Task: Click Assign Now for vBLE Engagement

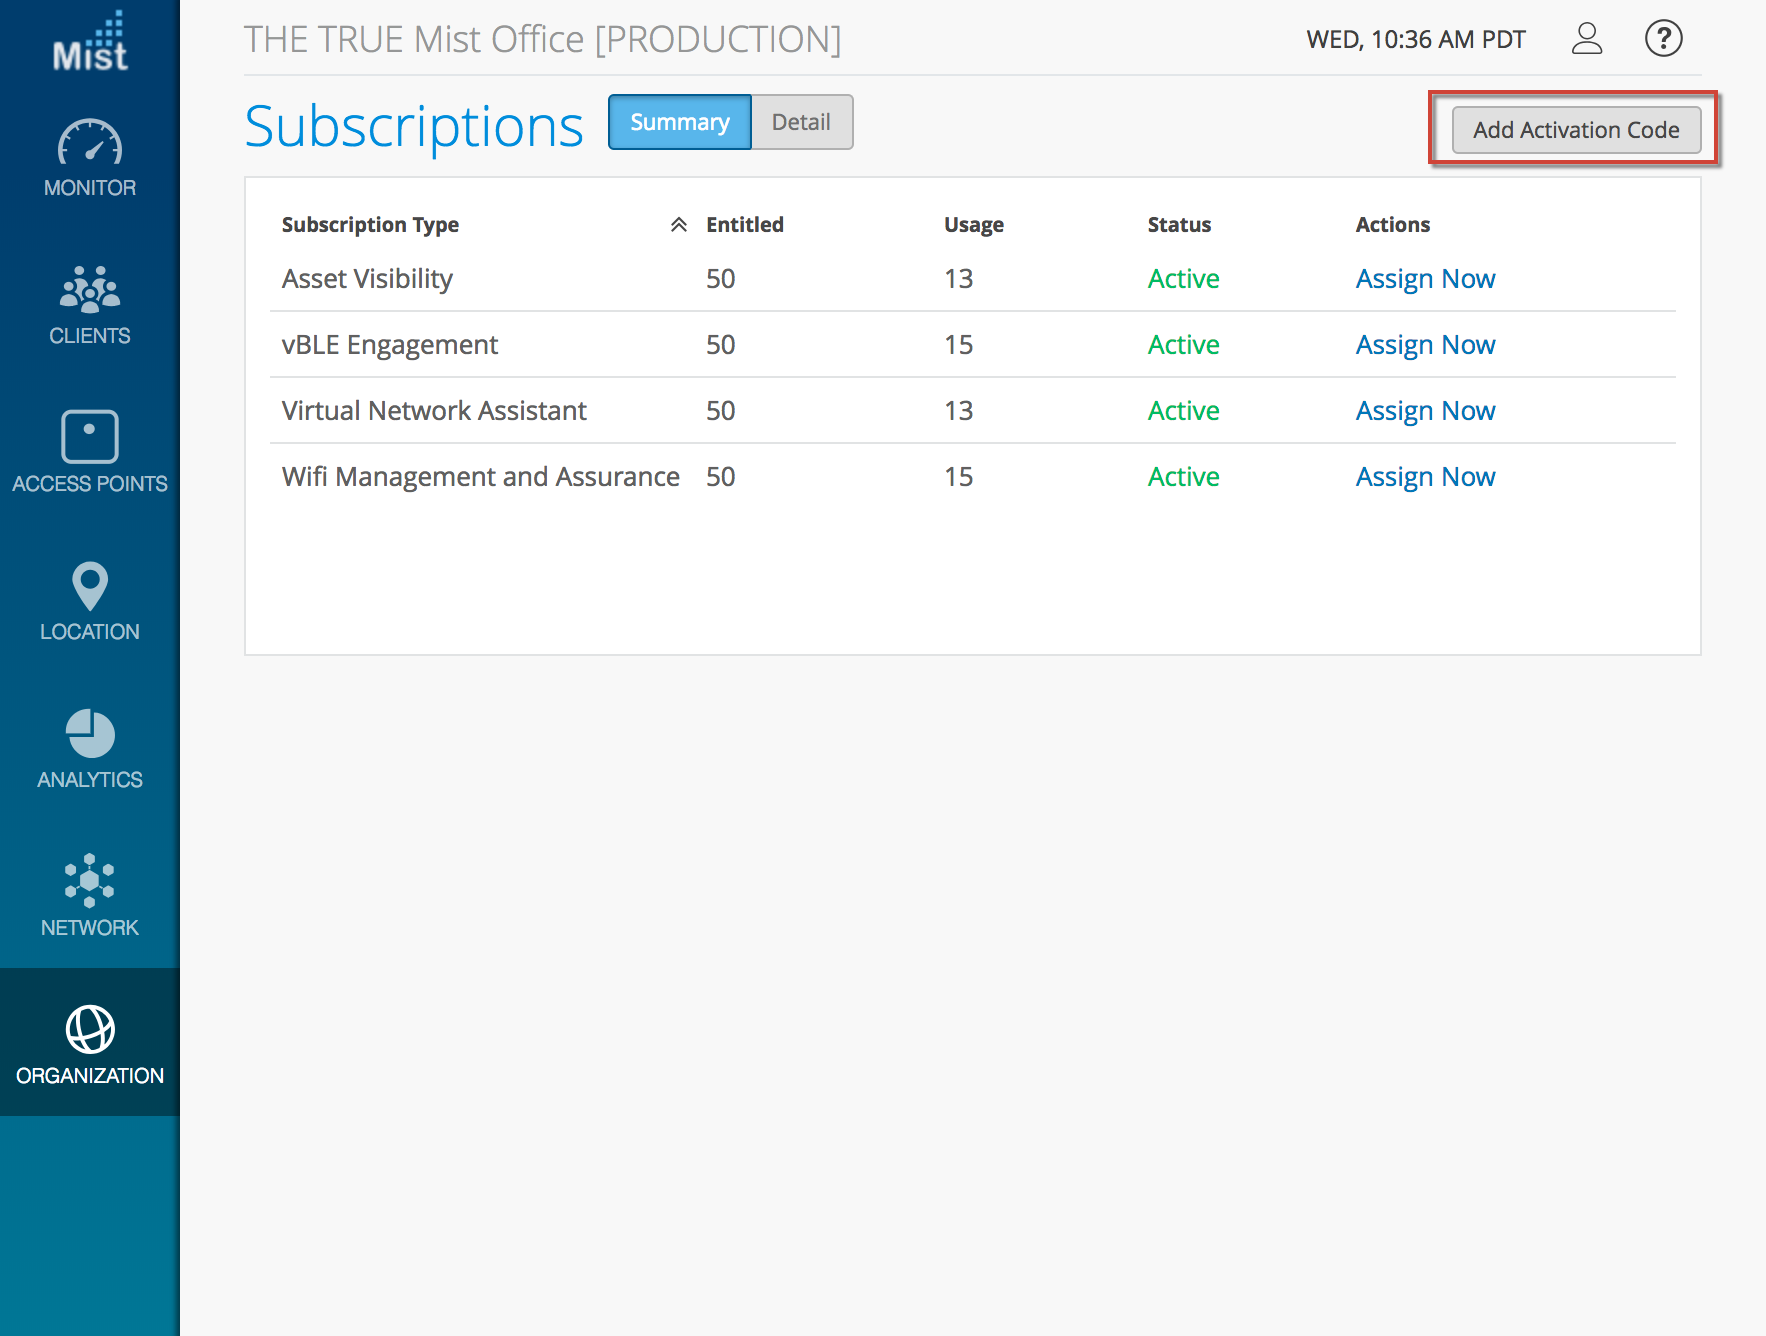Action: pyautogui.click(x=1425, y=345)
